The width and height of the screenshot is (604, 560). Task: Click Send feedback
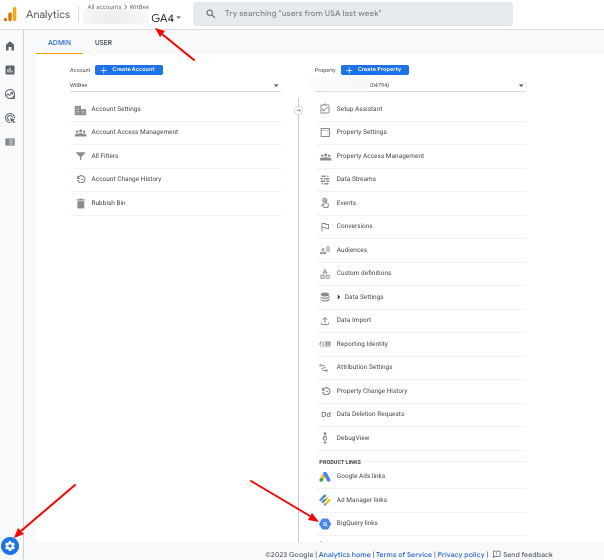pos(523,555)
